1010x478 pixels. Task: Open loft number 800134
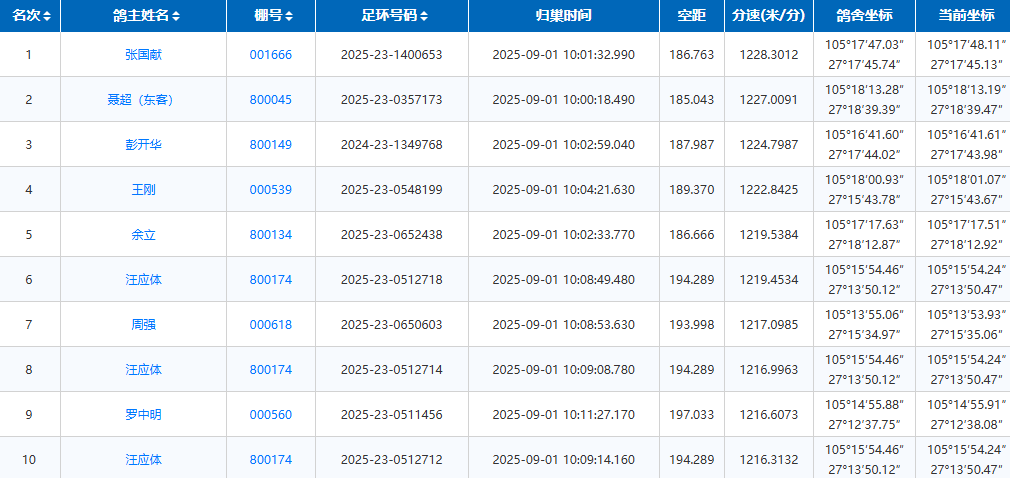point(270,235)
